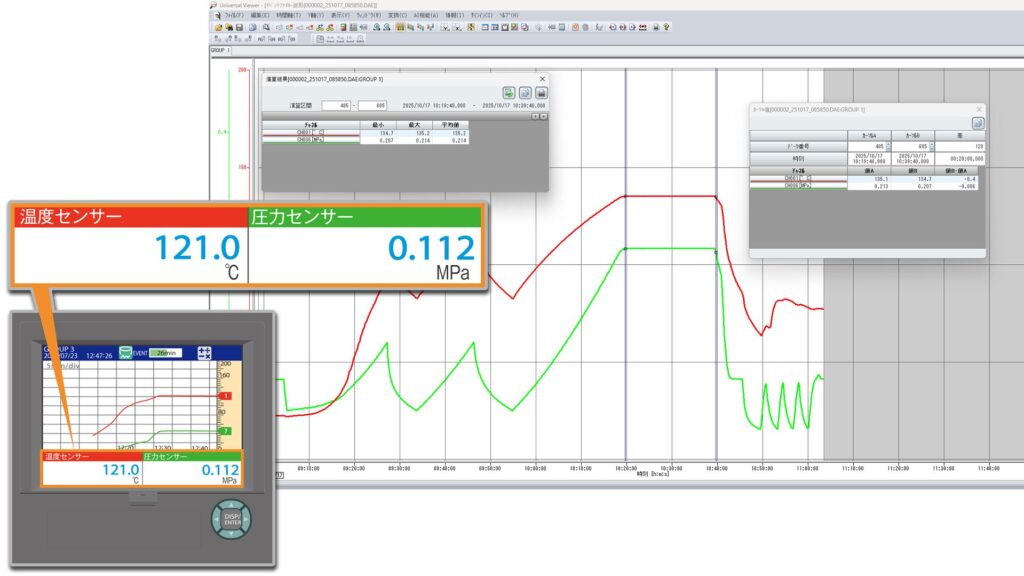Click the large 0.112 pressure reading
This screenshot has height=576, width=1024.
(x=431, y=248)
